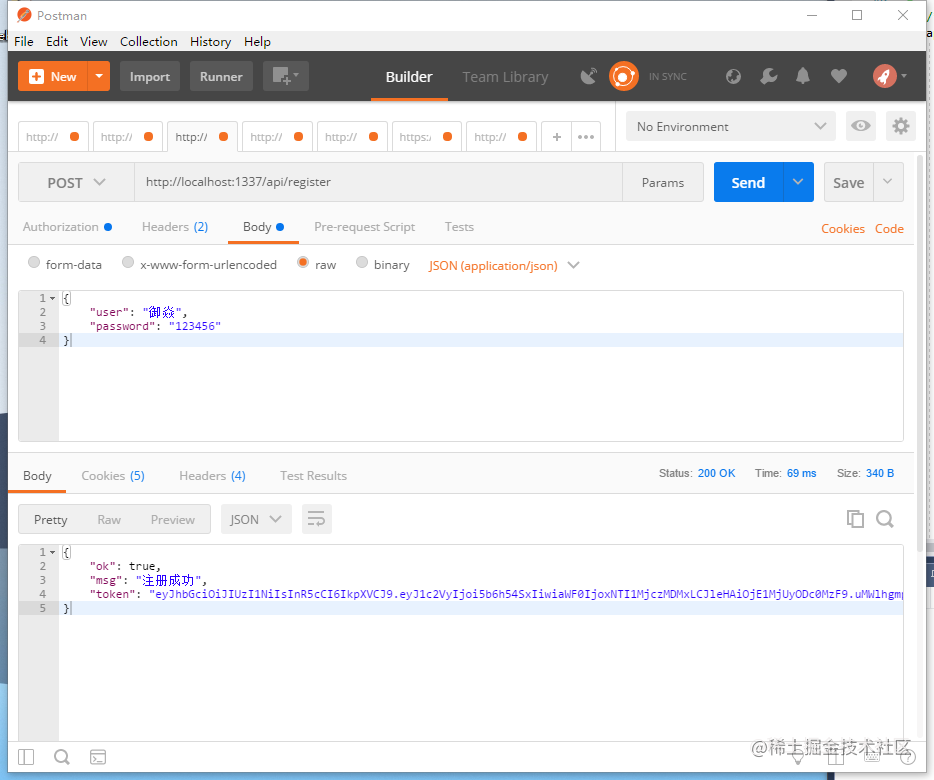
Task: Collapse response JSON at line 1 fold arrow
Action: tap(52, 552)
